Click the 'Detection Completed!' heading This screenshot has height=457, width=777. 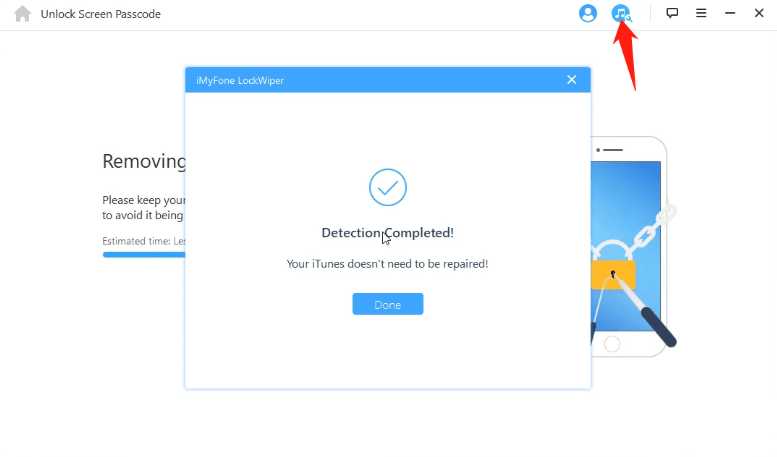[388, 232]
